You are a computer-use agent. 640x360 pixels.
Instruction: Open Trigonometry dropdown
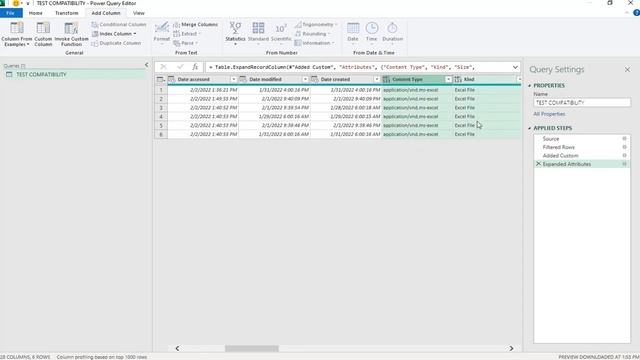point(316,24)
